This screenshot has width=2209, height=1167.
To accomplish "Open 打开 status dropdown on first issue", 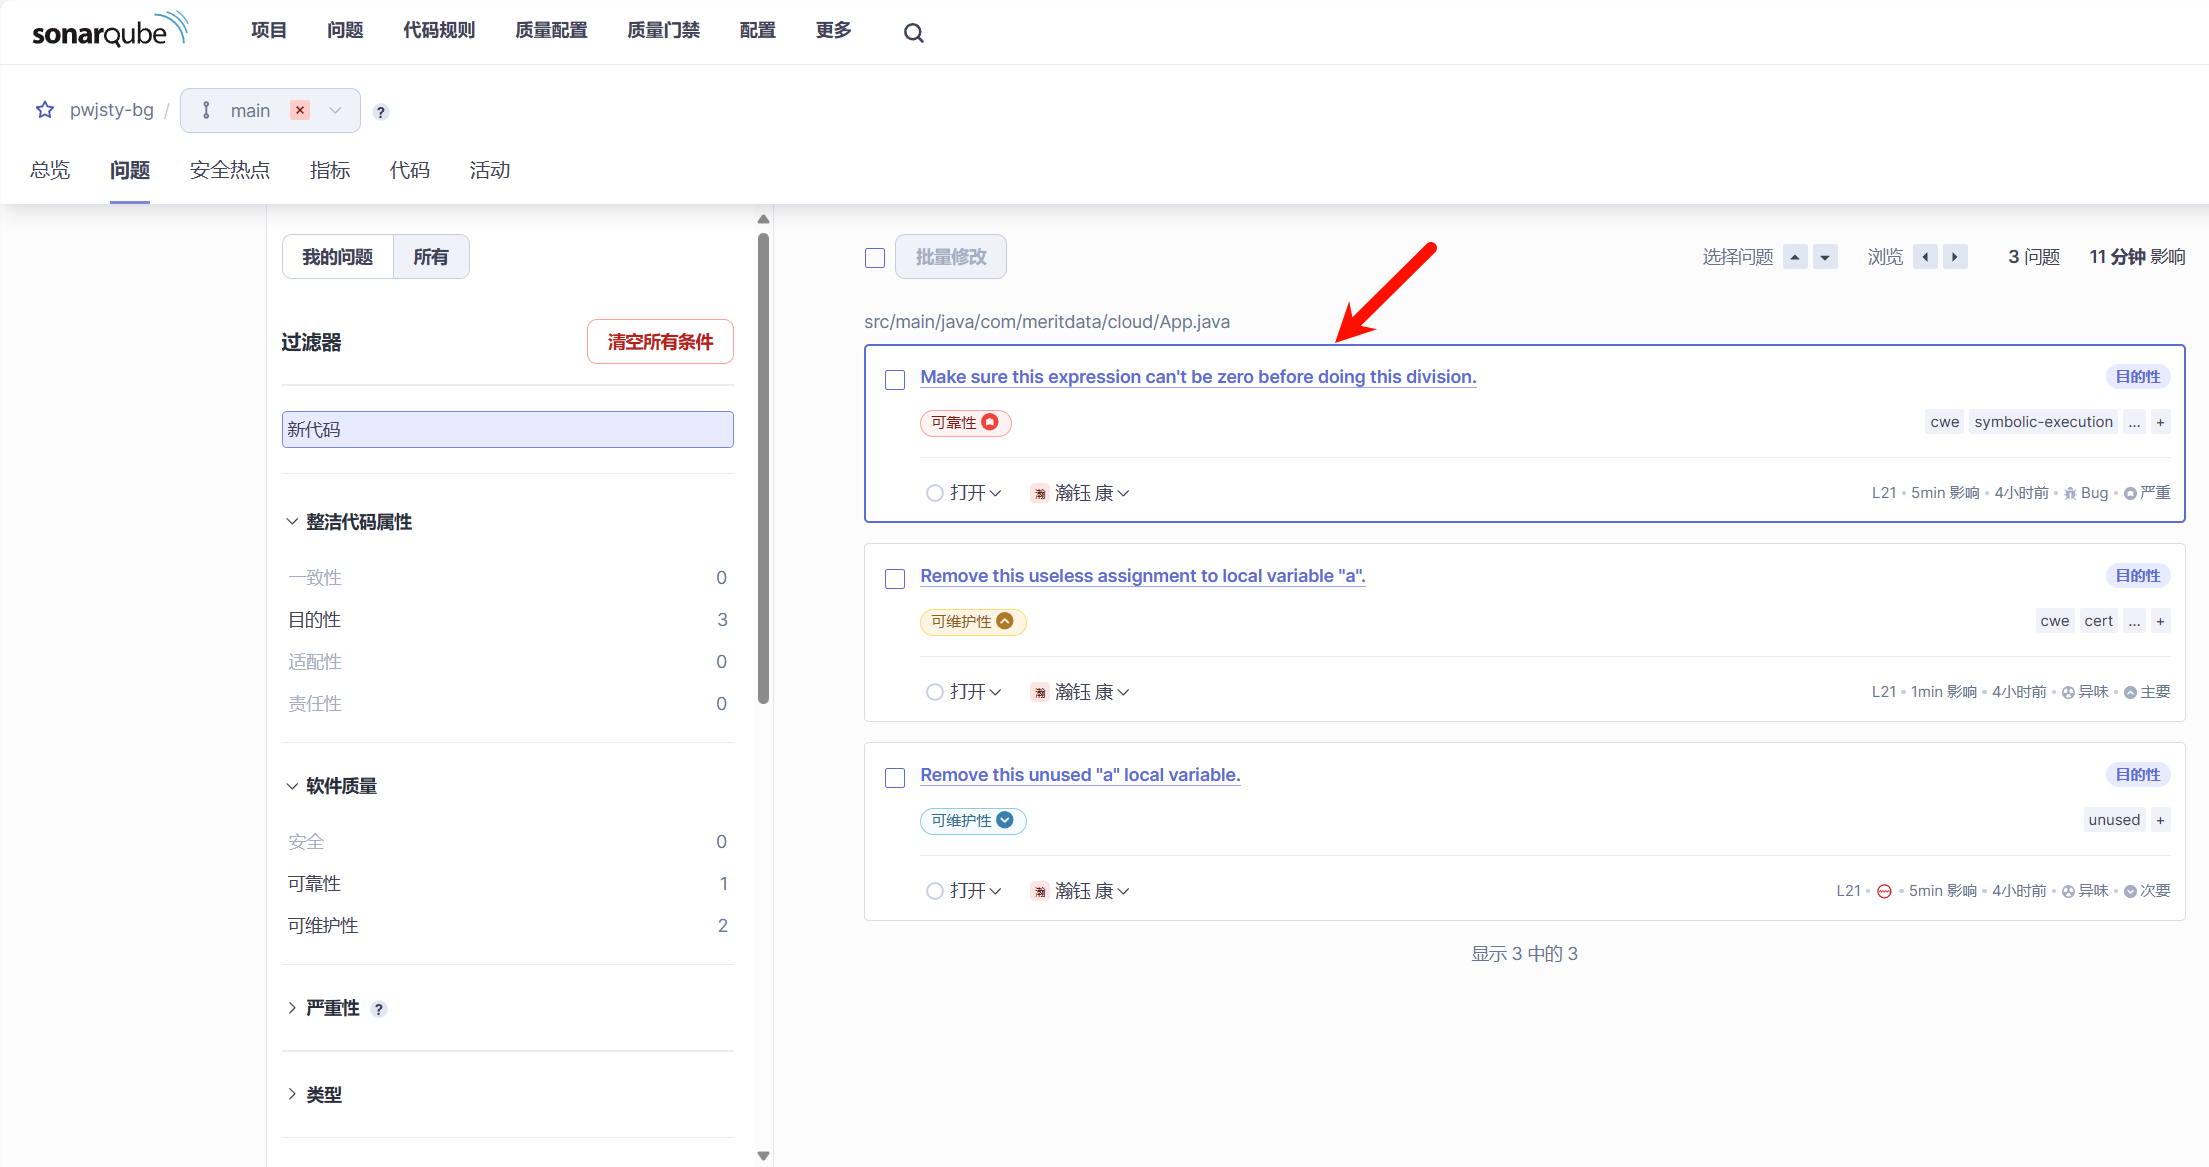I will [x=965, y=493].
